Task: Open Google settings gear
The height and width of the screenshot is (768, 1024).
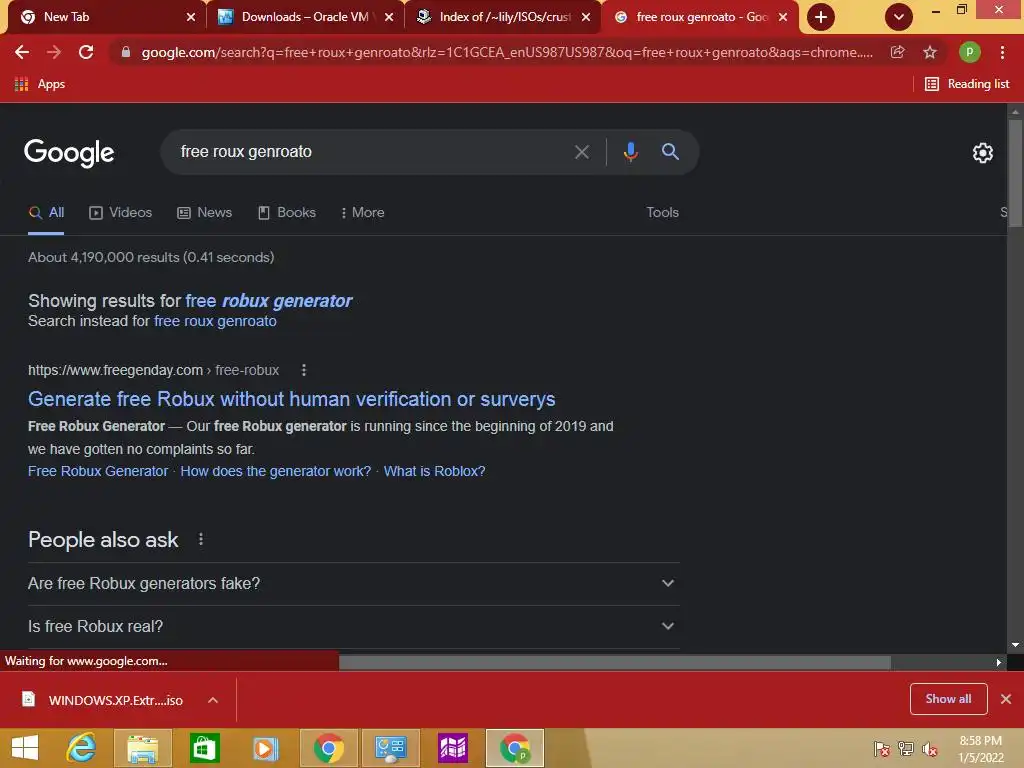Action: coord(982,153)
